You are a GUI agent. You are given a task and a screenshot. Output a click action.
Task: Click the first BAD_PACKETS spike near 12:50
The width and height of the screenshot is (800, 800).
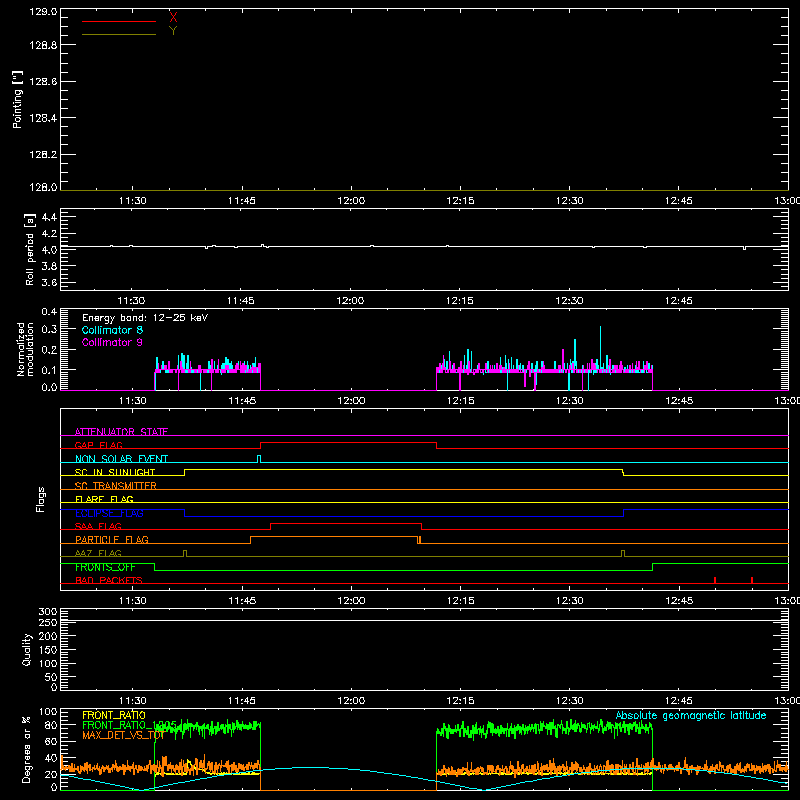(x=715, y=580)
